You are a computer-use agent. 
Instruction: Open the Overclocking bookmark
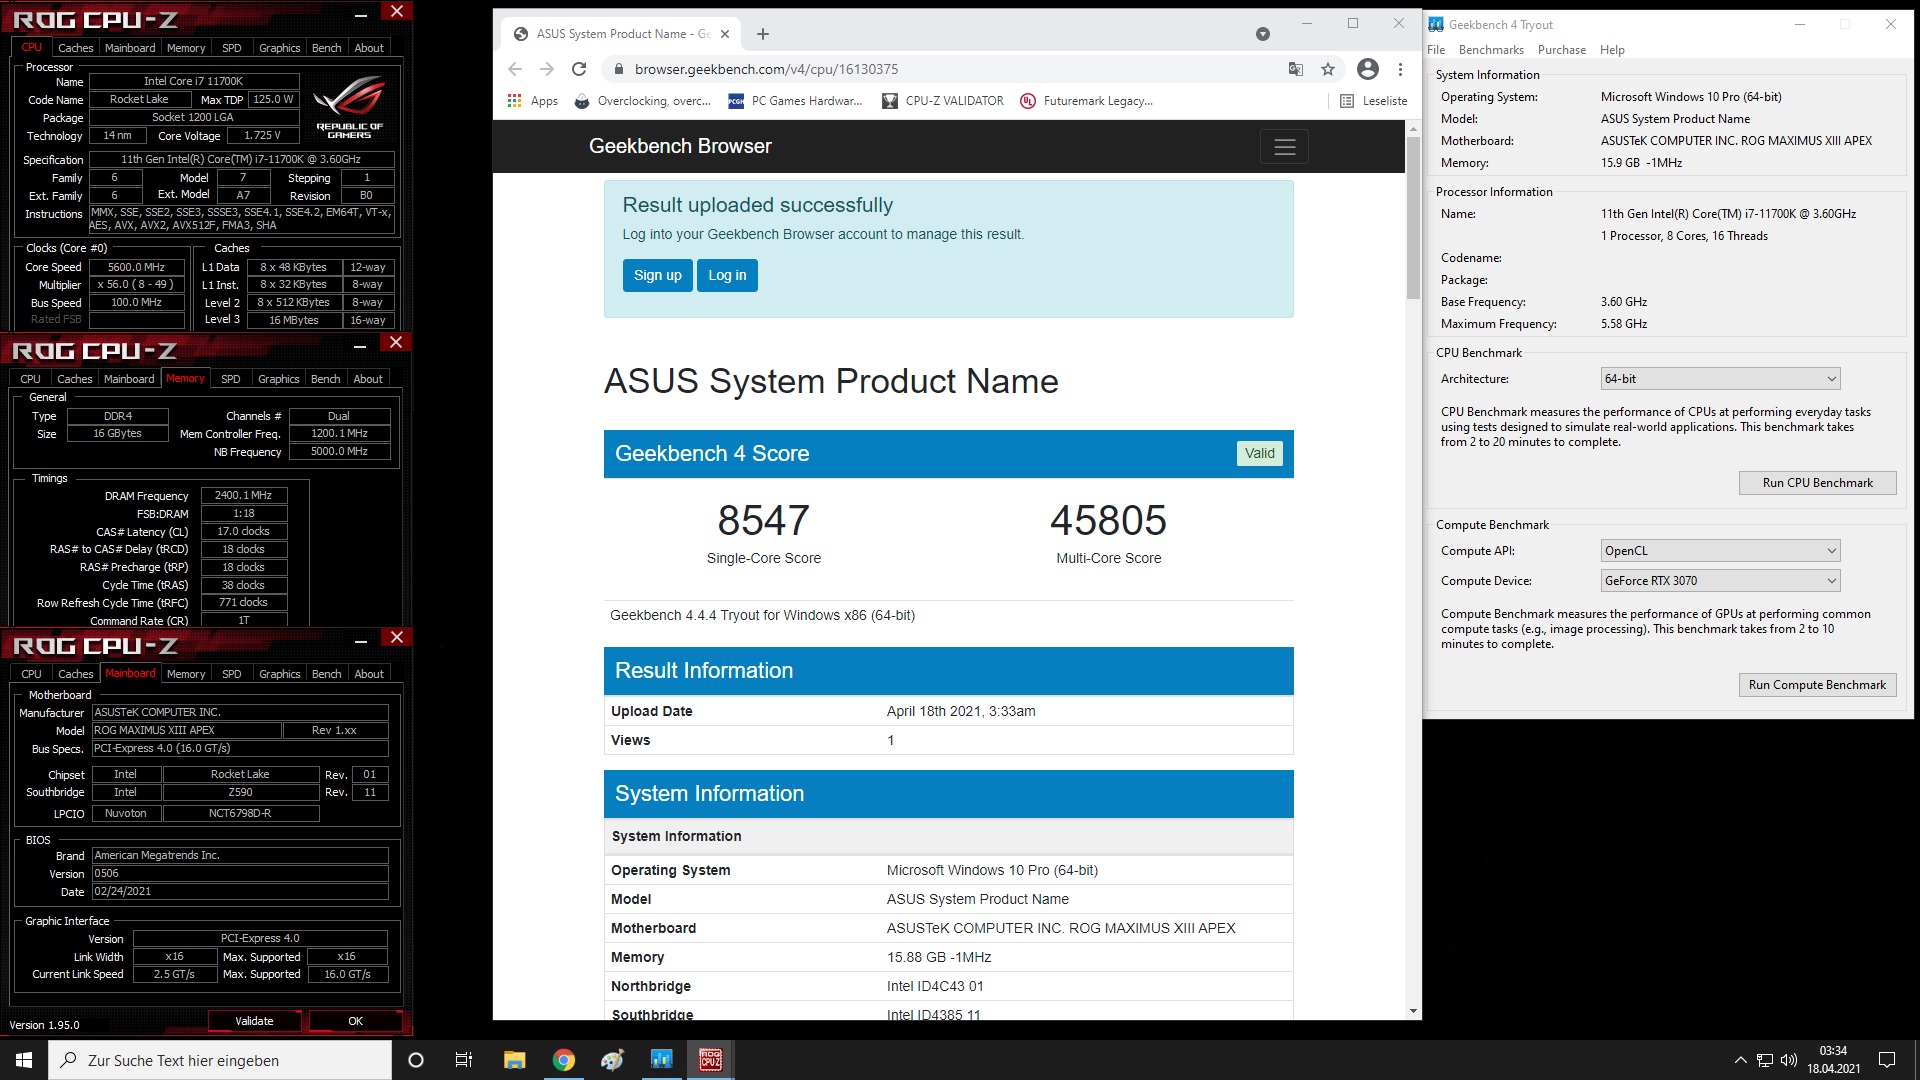642,101
